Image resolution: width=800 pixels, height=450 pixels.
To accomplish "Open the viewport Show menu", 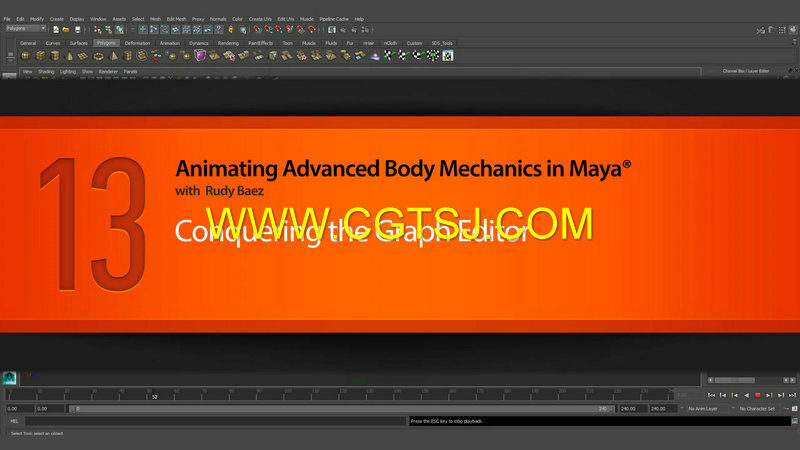I will [x=87, y=71].
